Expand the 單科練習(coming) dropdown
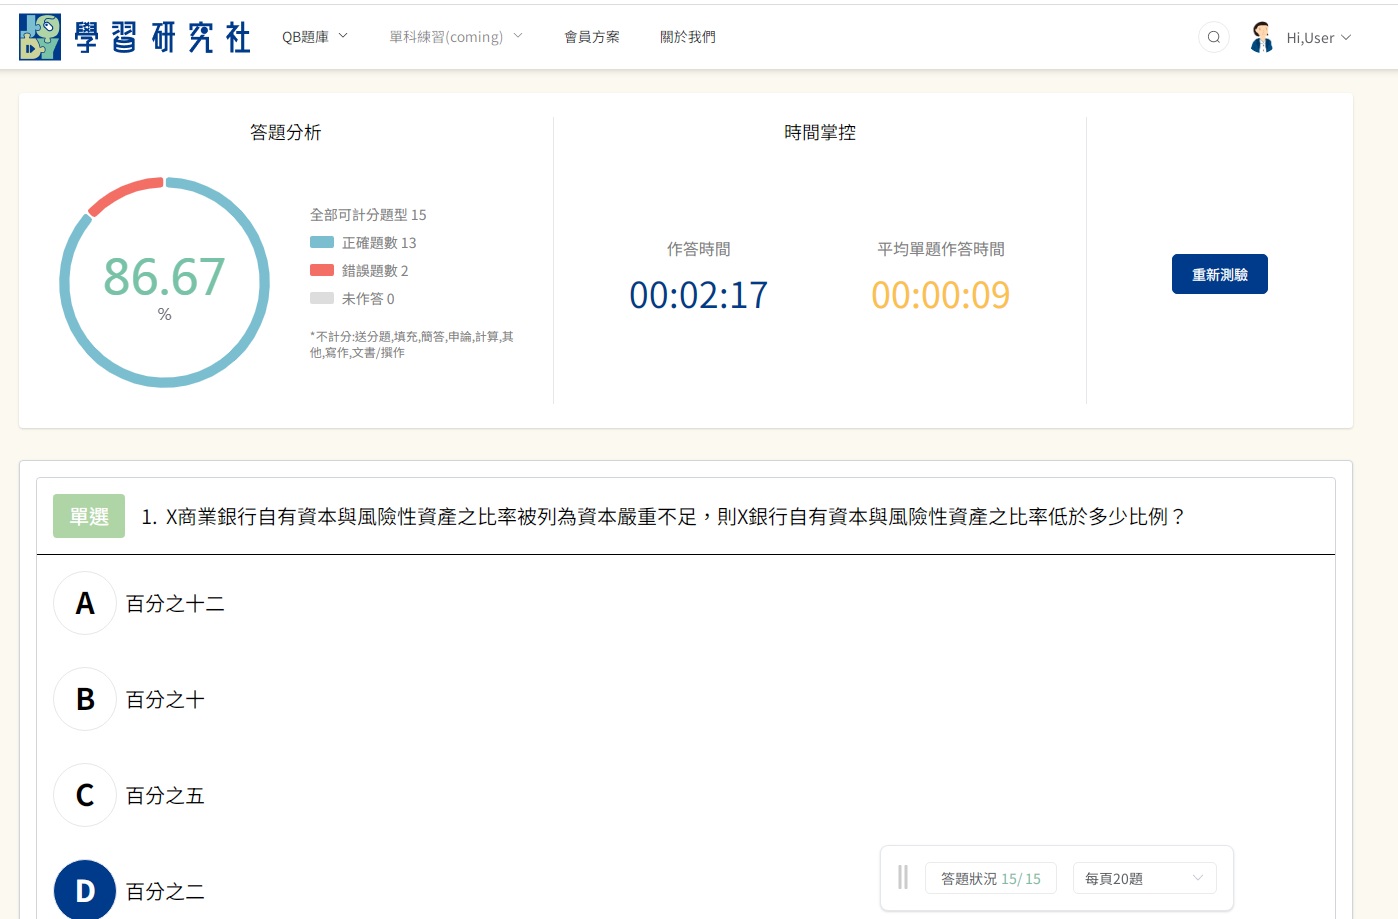Screen dimensions: 1398x919 455,37
